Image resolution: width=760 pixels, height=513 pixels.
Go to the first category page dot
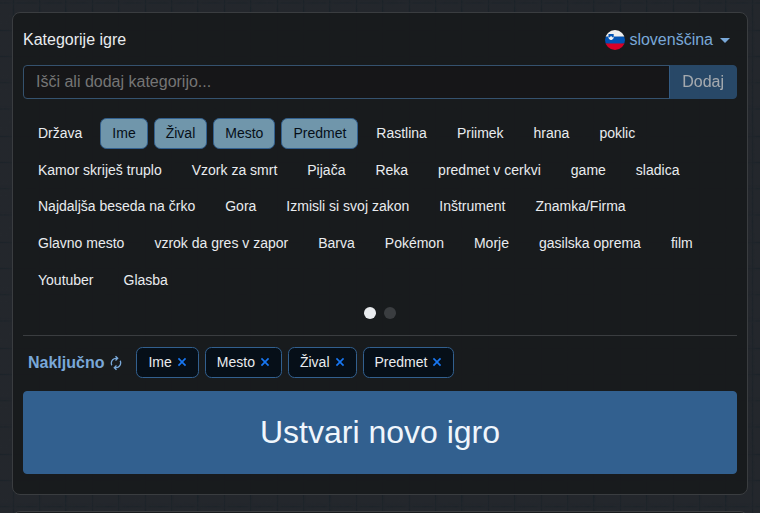(370, 313)
